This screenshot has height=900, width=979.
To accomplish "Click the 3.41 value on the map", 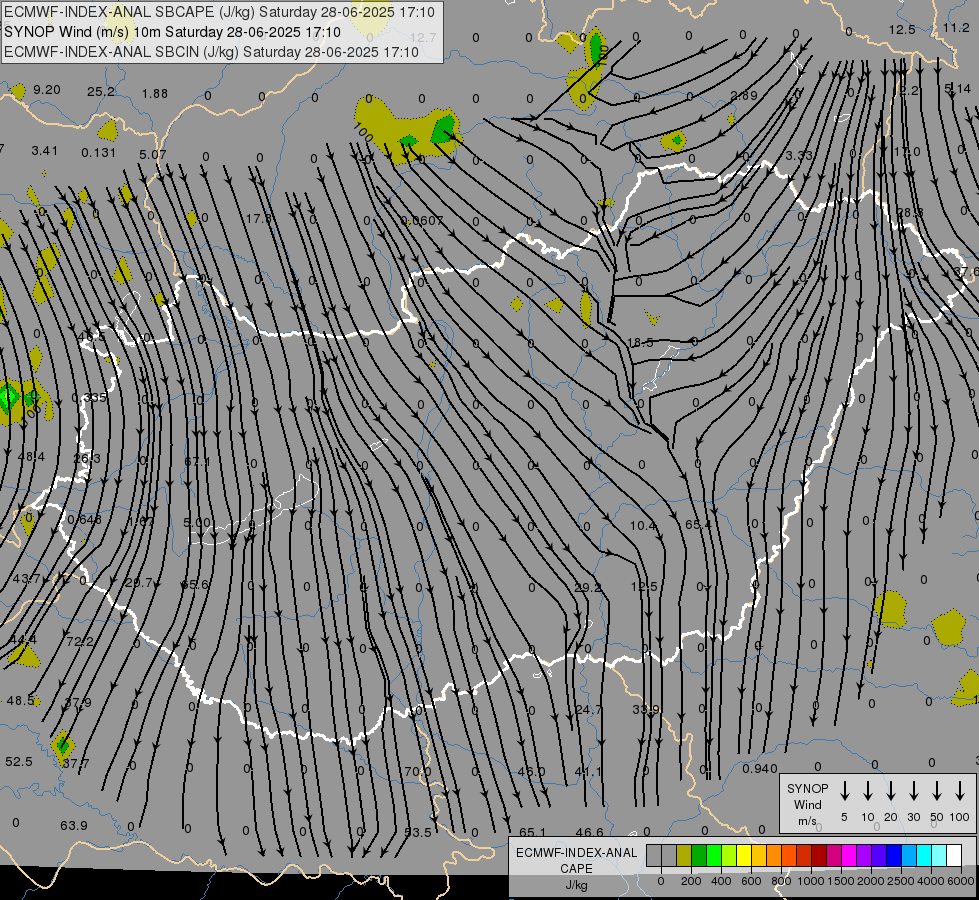I will coord(44,151).
